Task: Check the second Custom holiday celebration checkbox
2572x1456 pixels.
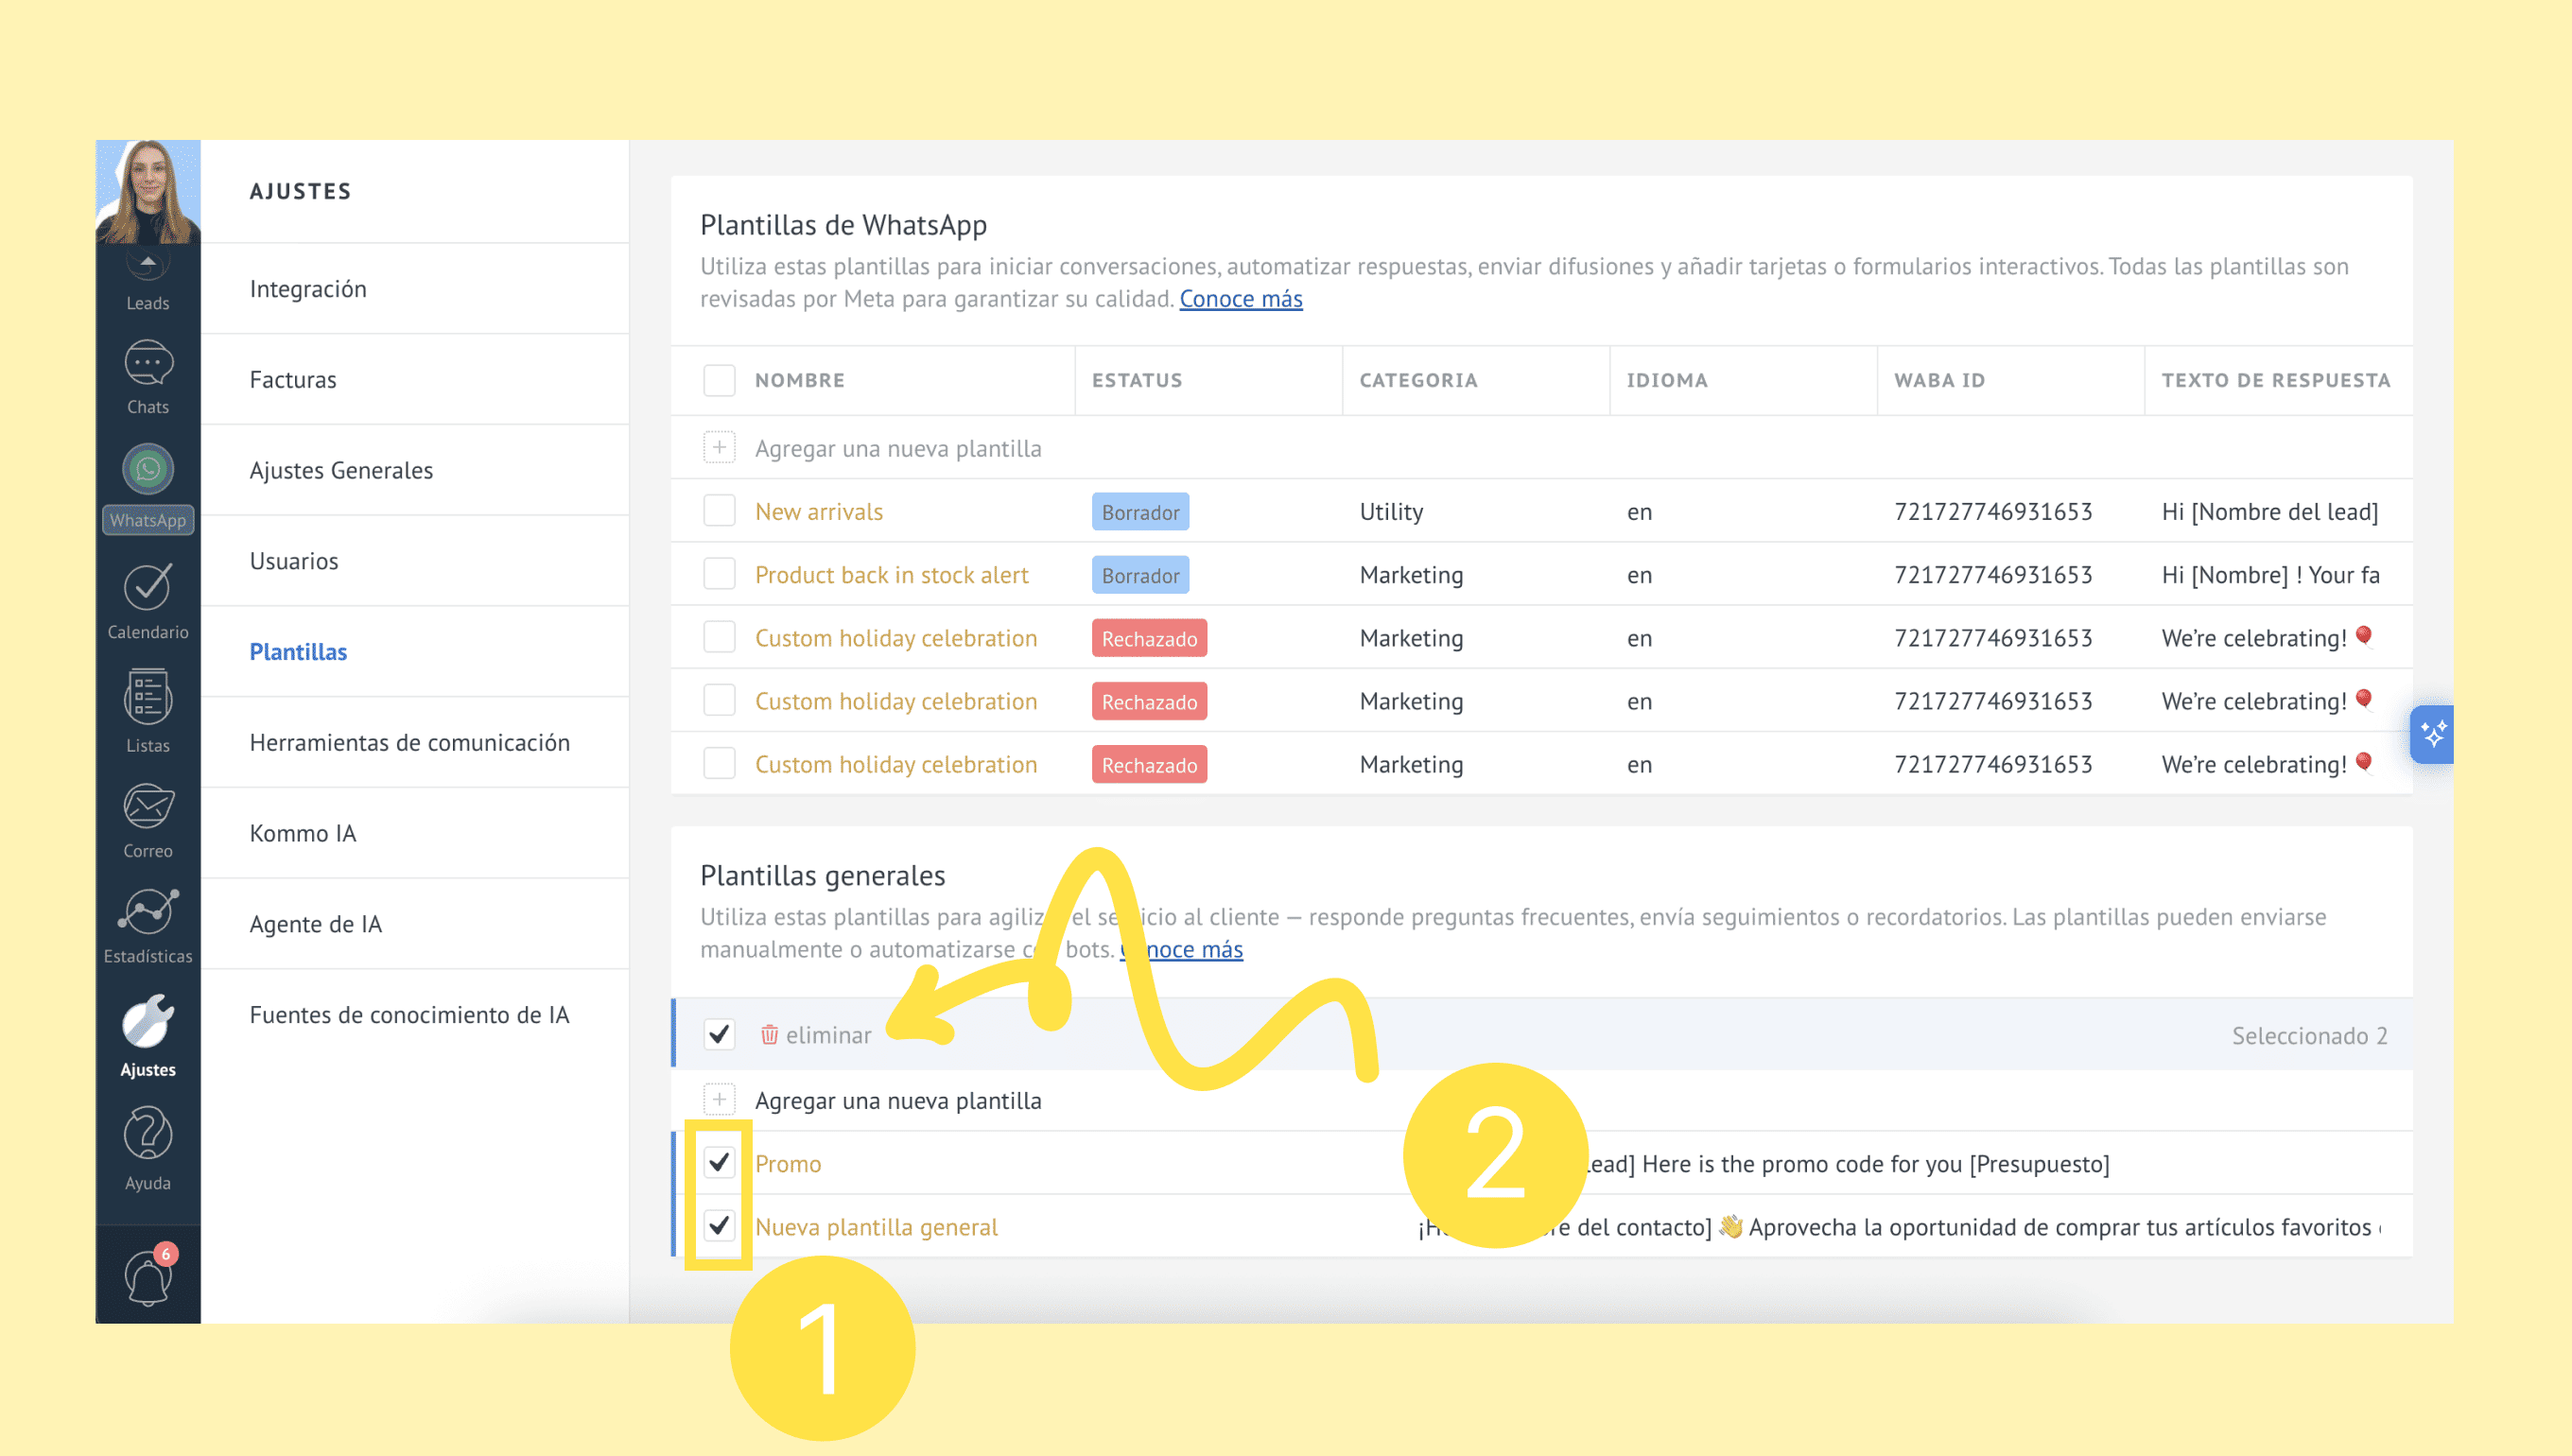Action: 719,700
